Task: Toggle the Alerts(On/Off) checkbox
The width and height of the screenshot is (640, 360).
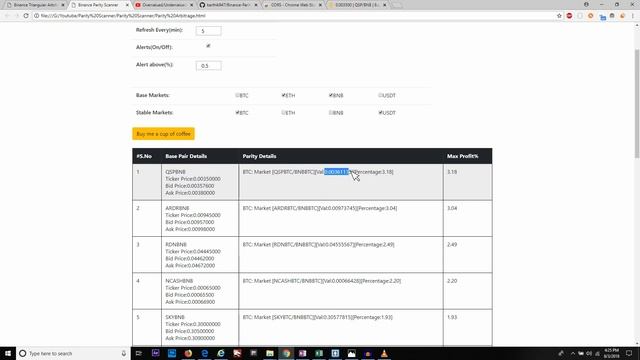Action: click(x=208, y=46)
